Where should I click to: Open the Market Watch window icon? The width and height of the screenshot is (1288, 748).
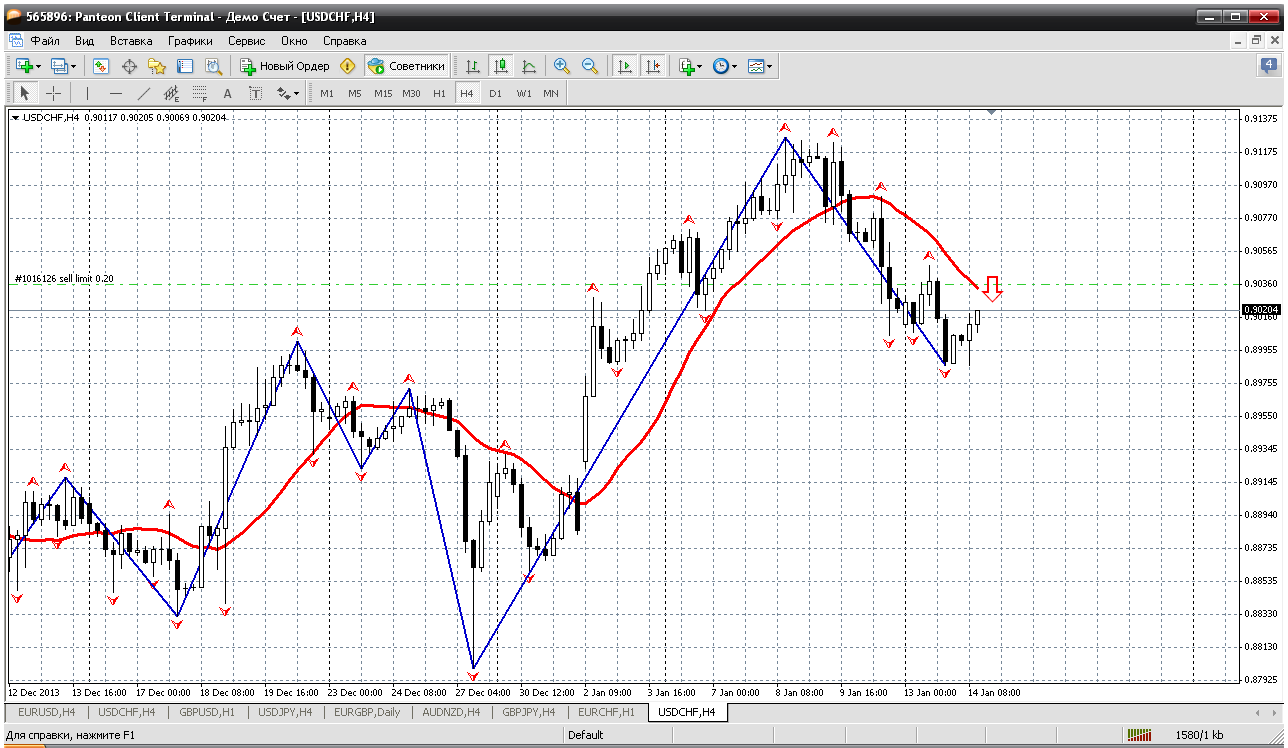coord(101,66)
